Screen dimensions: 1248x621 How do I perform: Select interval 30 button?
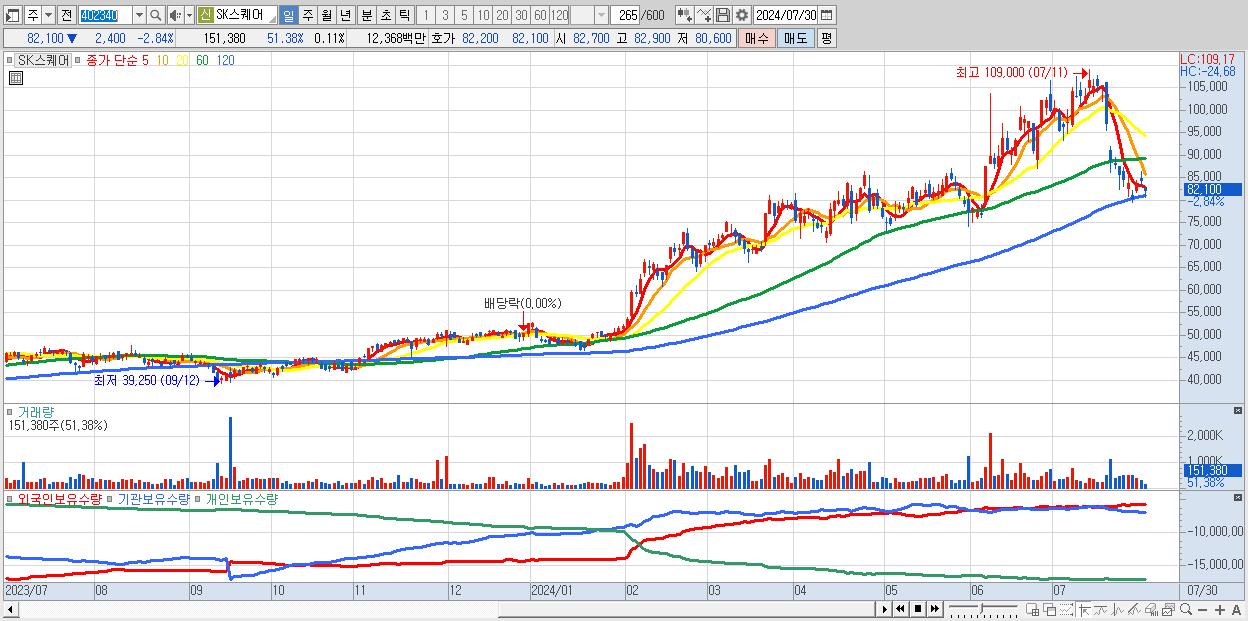pos(521,15)
